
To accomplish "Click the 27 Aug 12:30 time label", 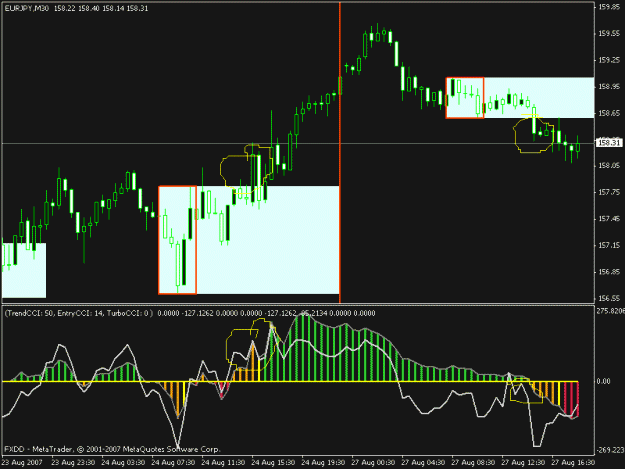I will click(523, 463).
